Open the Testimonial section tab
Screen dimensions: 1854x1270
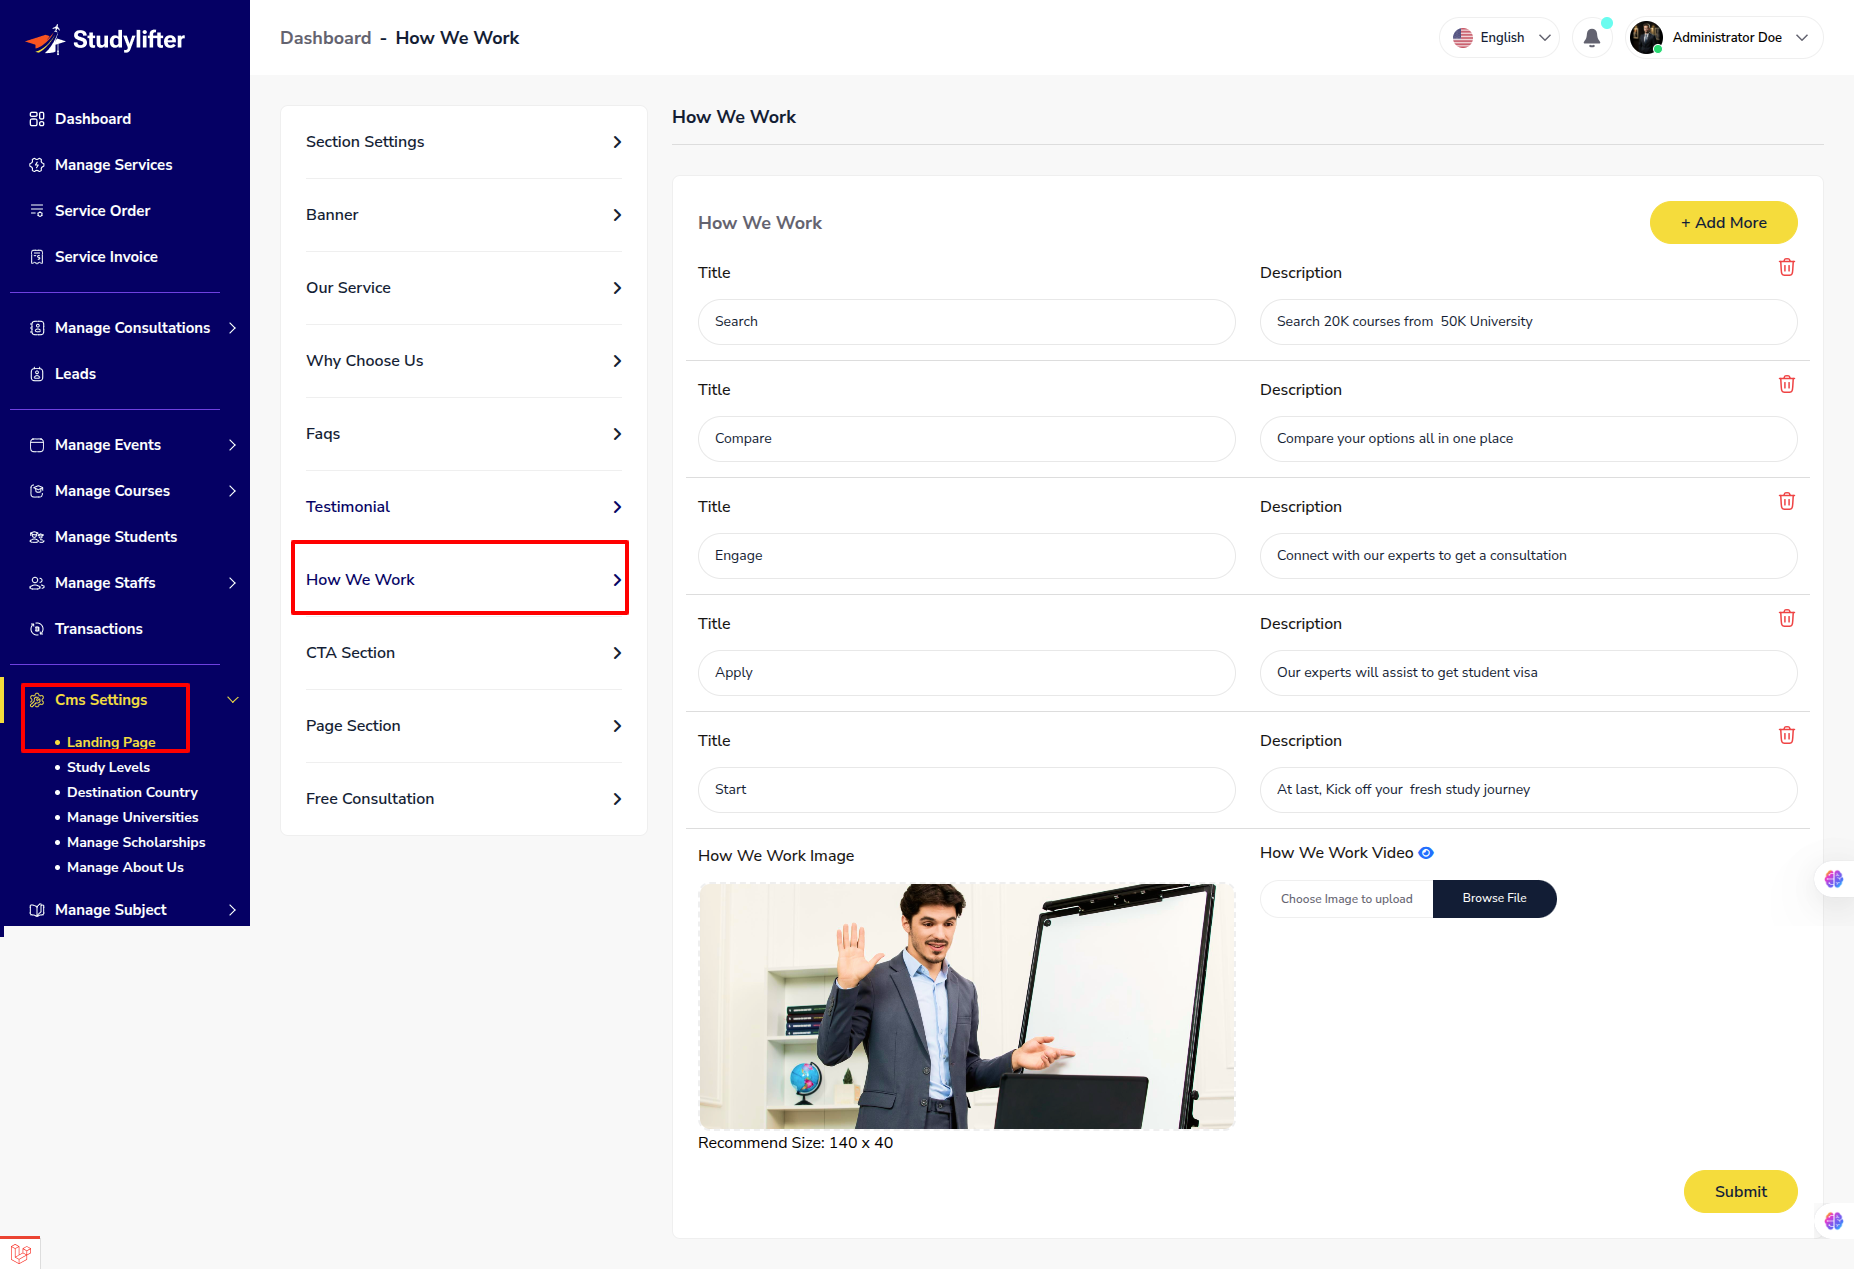464,507
